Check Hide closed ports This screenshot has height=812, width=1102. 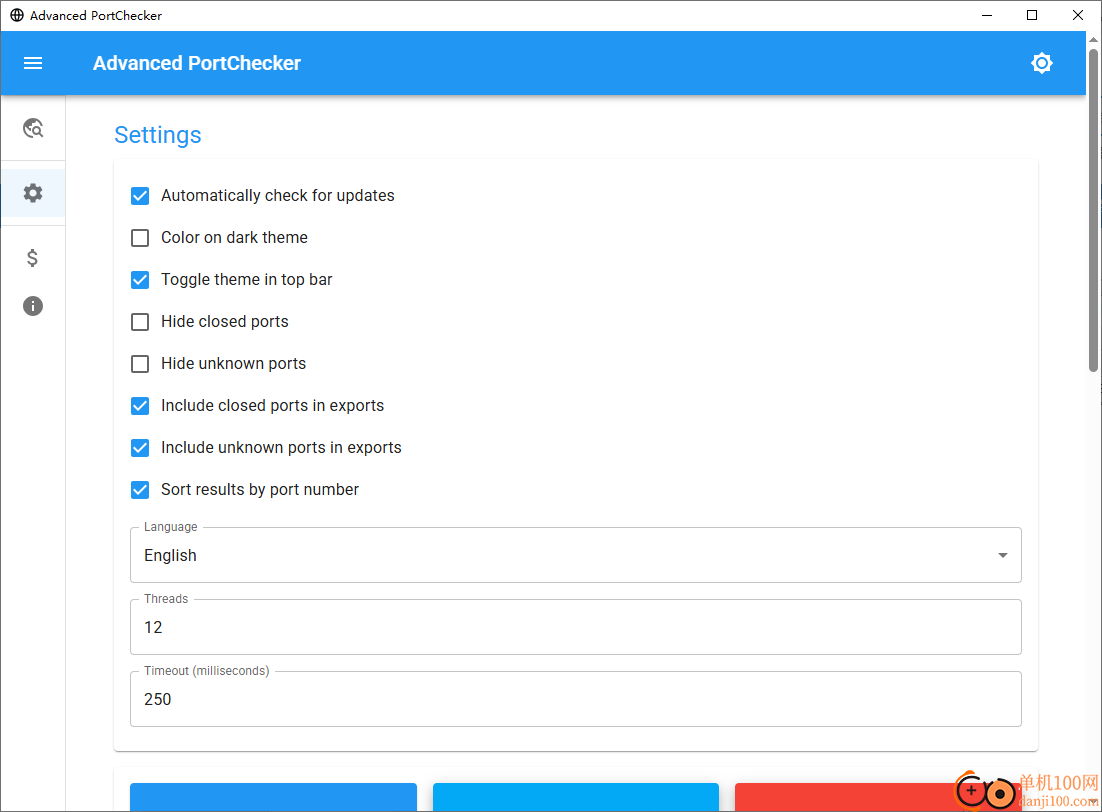pyautogui.click(x=140, y=322)
